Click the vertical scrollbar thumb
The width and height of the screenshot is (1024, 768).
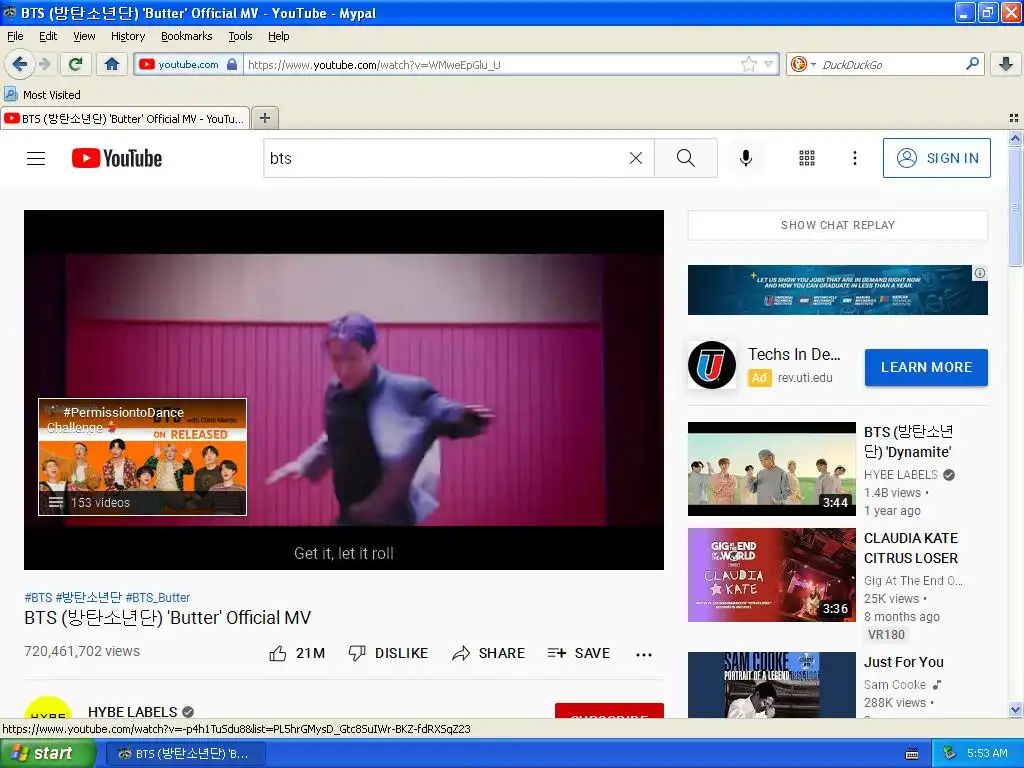(1015, 207)
